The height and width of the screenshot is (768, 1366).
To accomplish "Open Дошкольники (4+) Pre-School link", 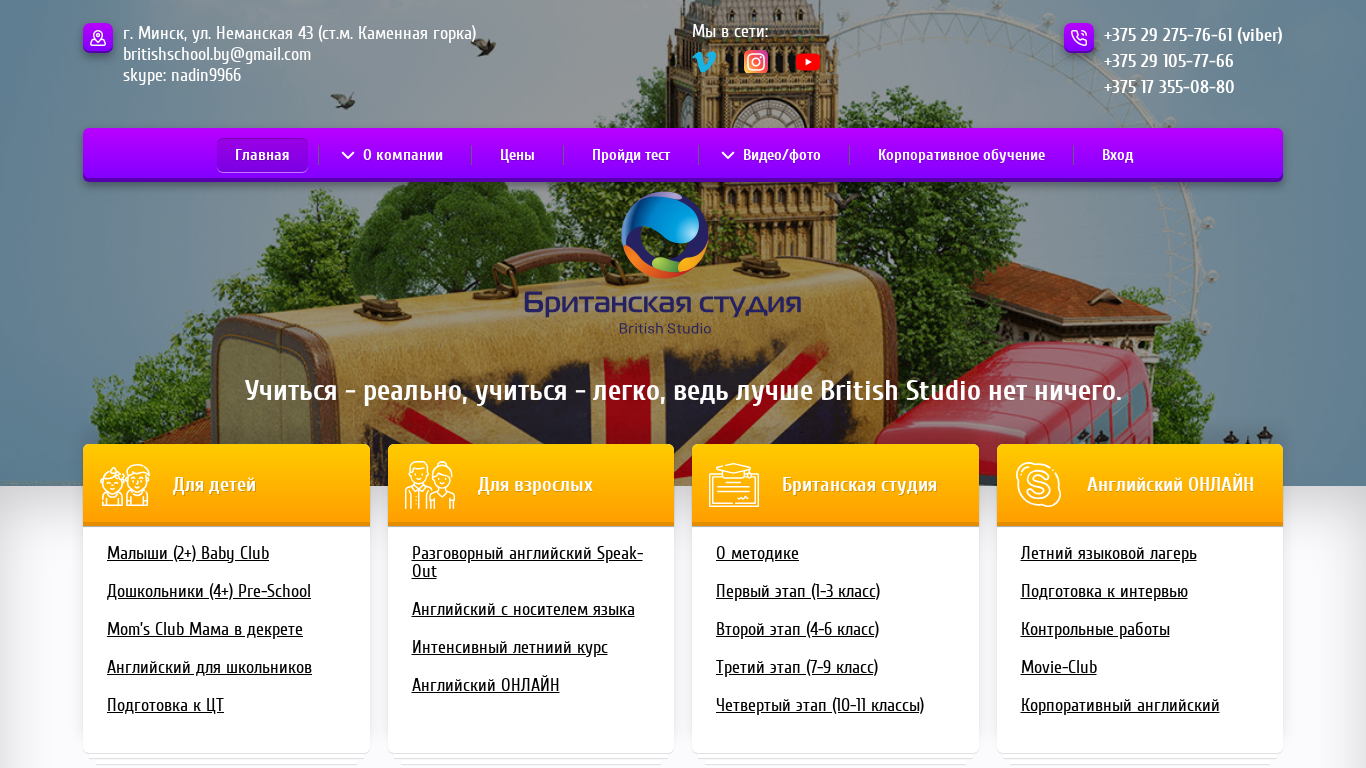I will (x=209, y=591).
